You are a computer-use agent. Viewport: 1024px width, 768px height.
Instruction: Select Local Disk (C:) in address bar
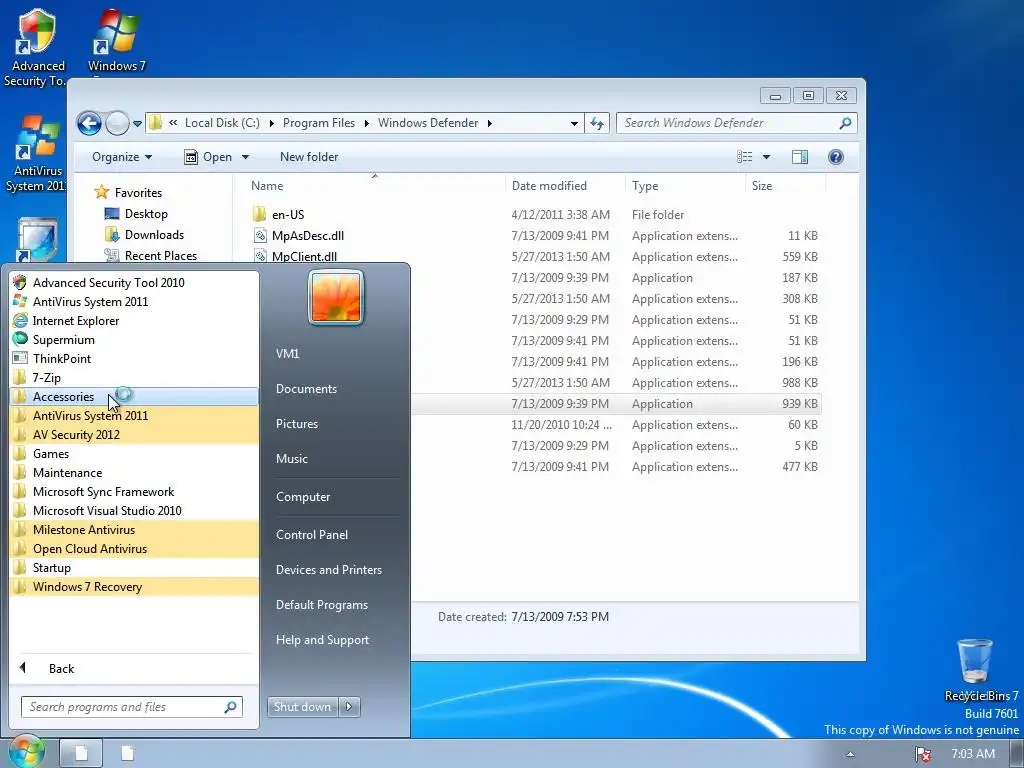click(222, 123)
